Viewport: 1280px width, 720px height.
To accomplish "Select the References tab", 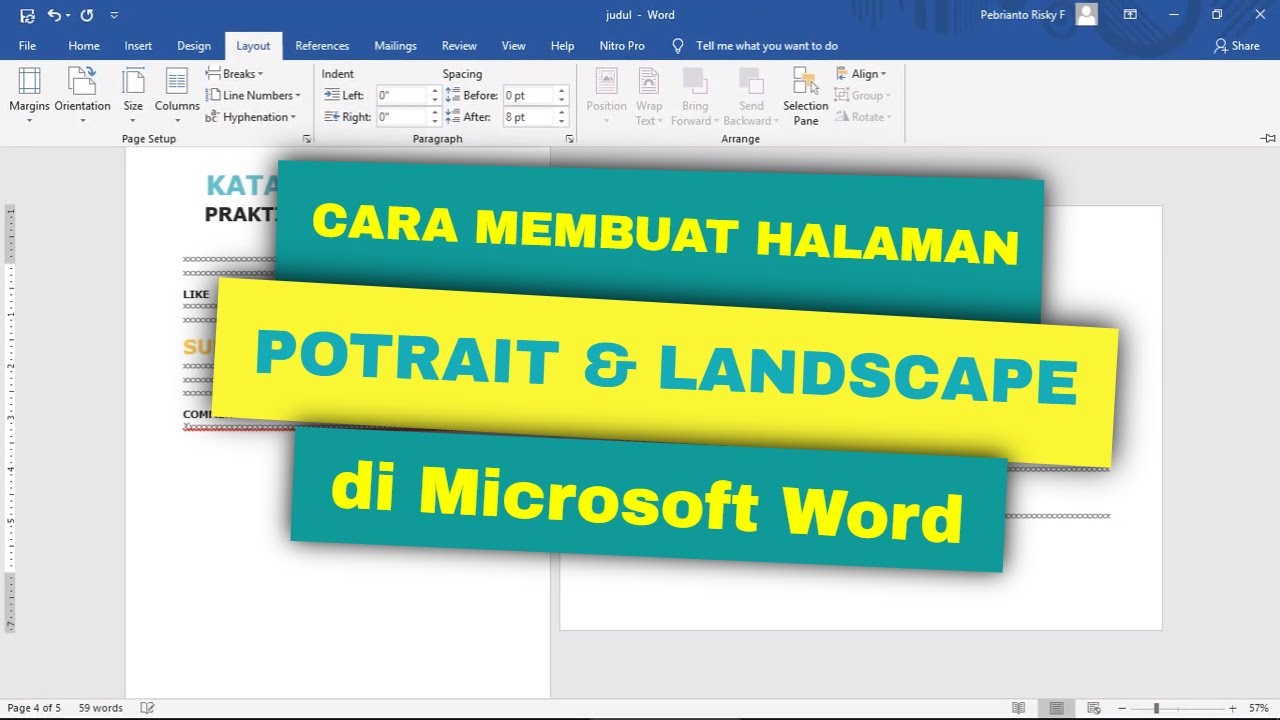I will [322, 46].
